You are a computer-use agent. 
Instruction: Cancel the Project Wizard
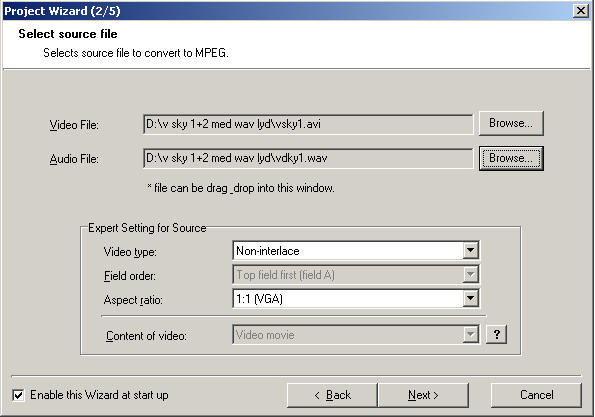[536, 395]
